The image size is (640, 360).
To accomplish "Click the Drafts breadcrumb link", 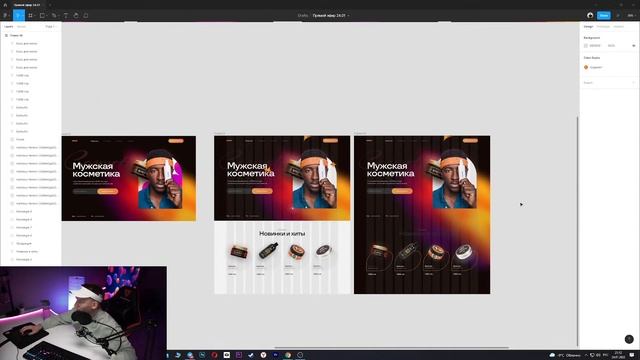I will click(x=303, y=16).
